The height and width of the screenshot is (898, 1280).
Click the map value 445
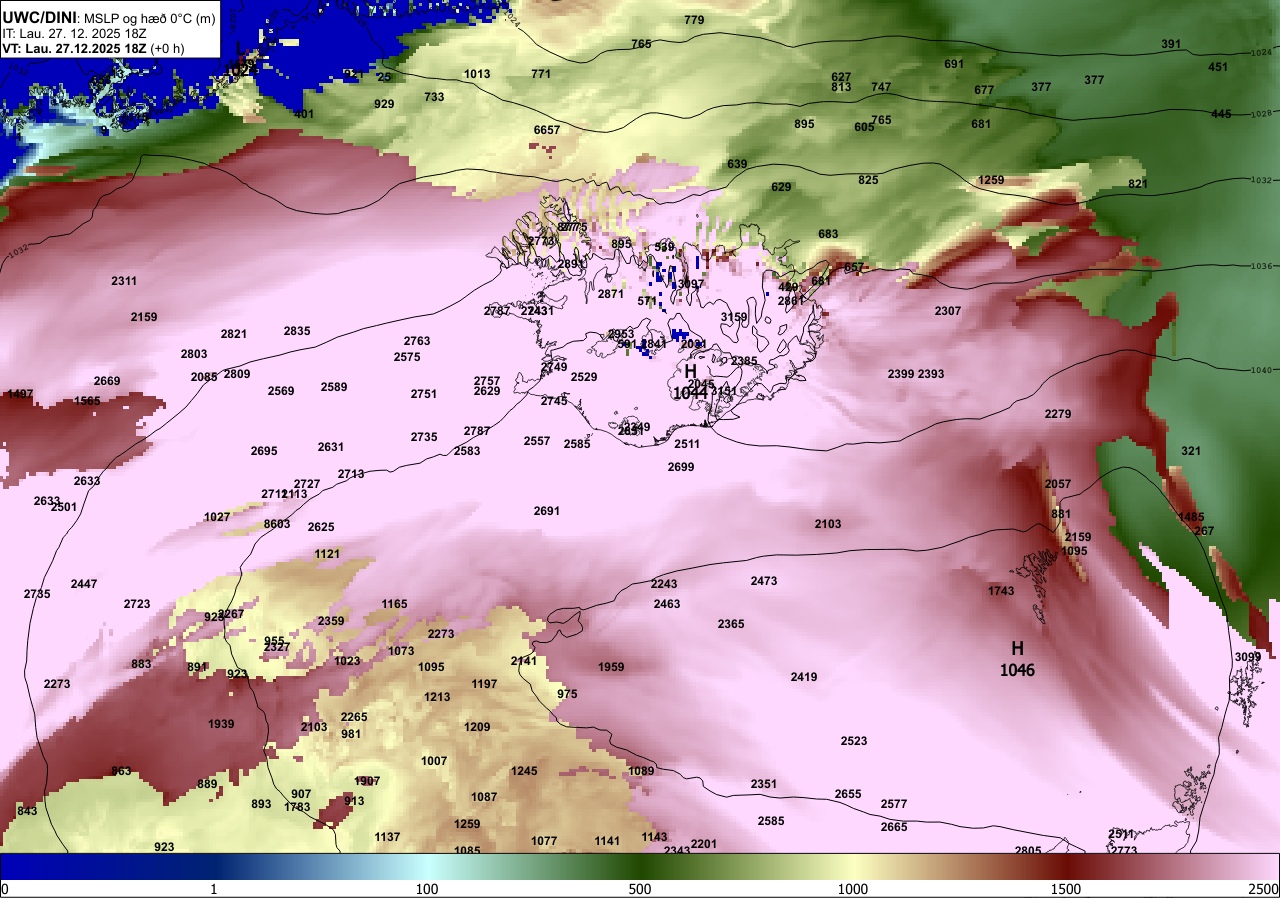point(1221,114)
